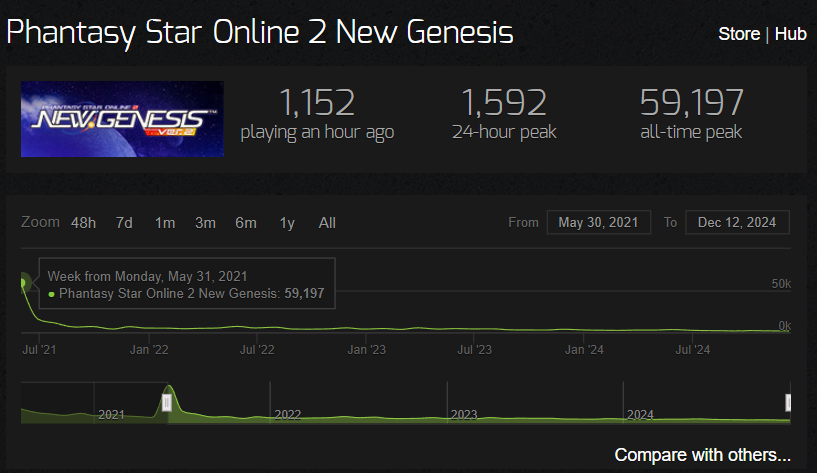Click the From date field May 30, 2021
The image size is (817, 473).
[x=599, y=222]
